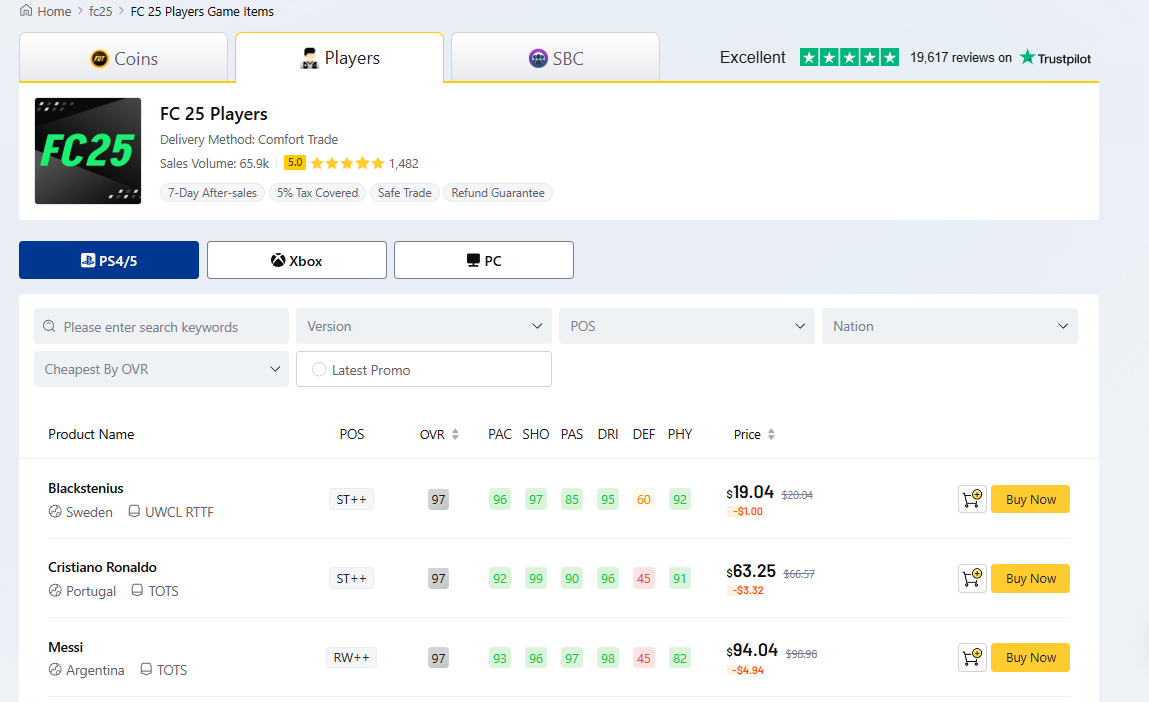1149x702 pixels.
Task: Buy Now for Blackstenius
Action: click(1030, 499)
